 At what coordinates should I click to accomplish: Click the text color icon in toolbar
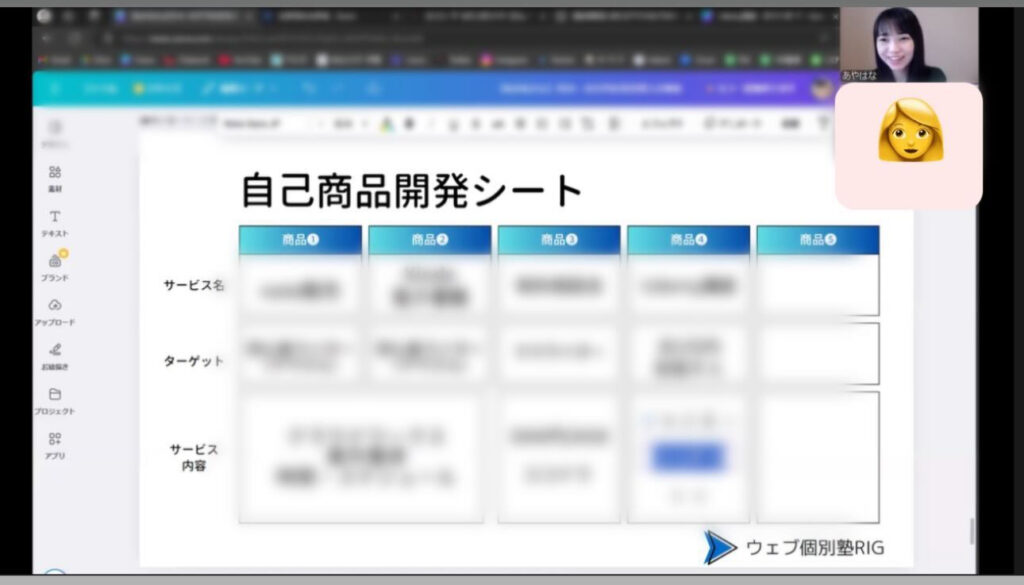point(387,124)
